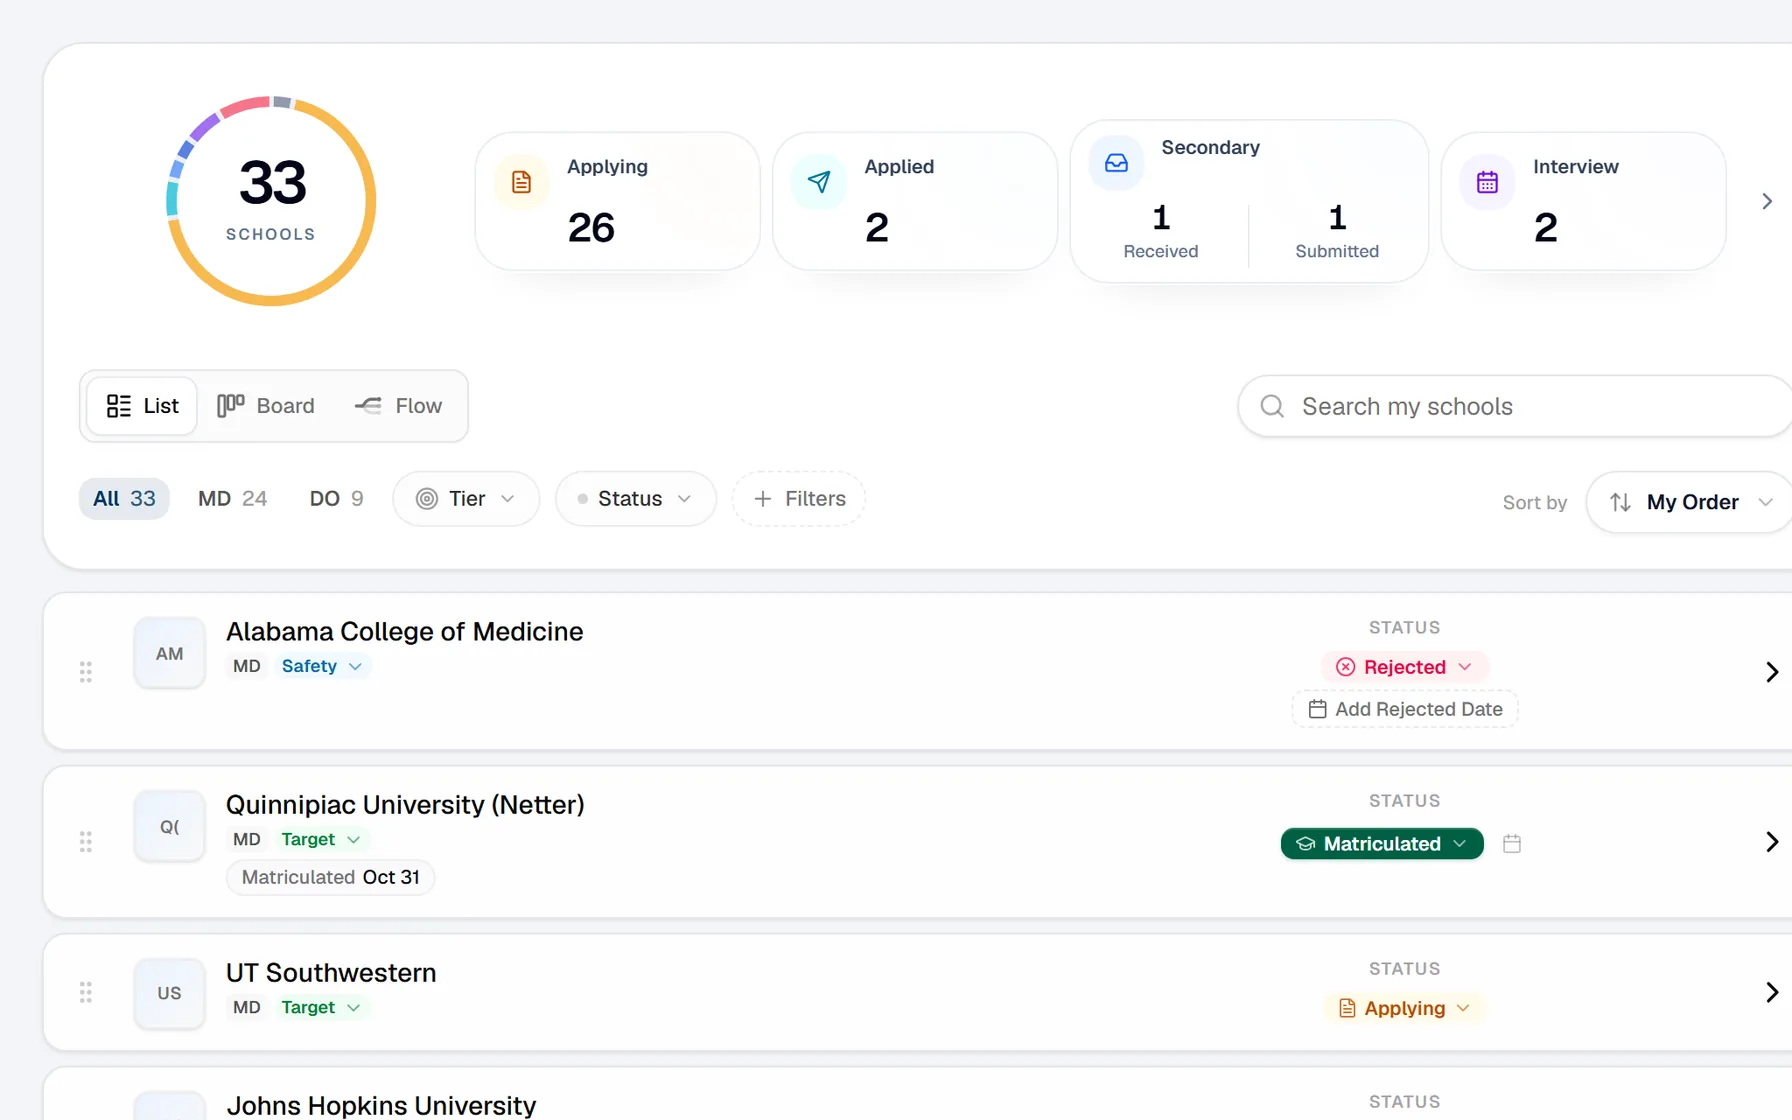Change Target tier for Quinnipiac University
The image size is (1792, 1120).
pyautogui.click(x=320, y=839)
